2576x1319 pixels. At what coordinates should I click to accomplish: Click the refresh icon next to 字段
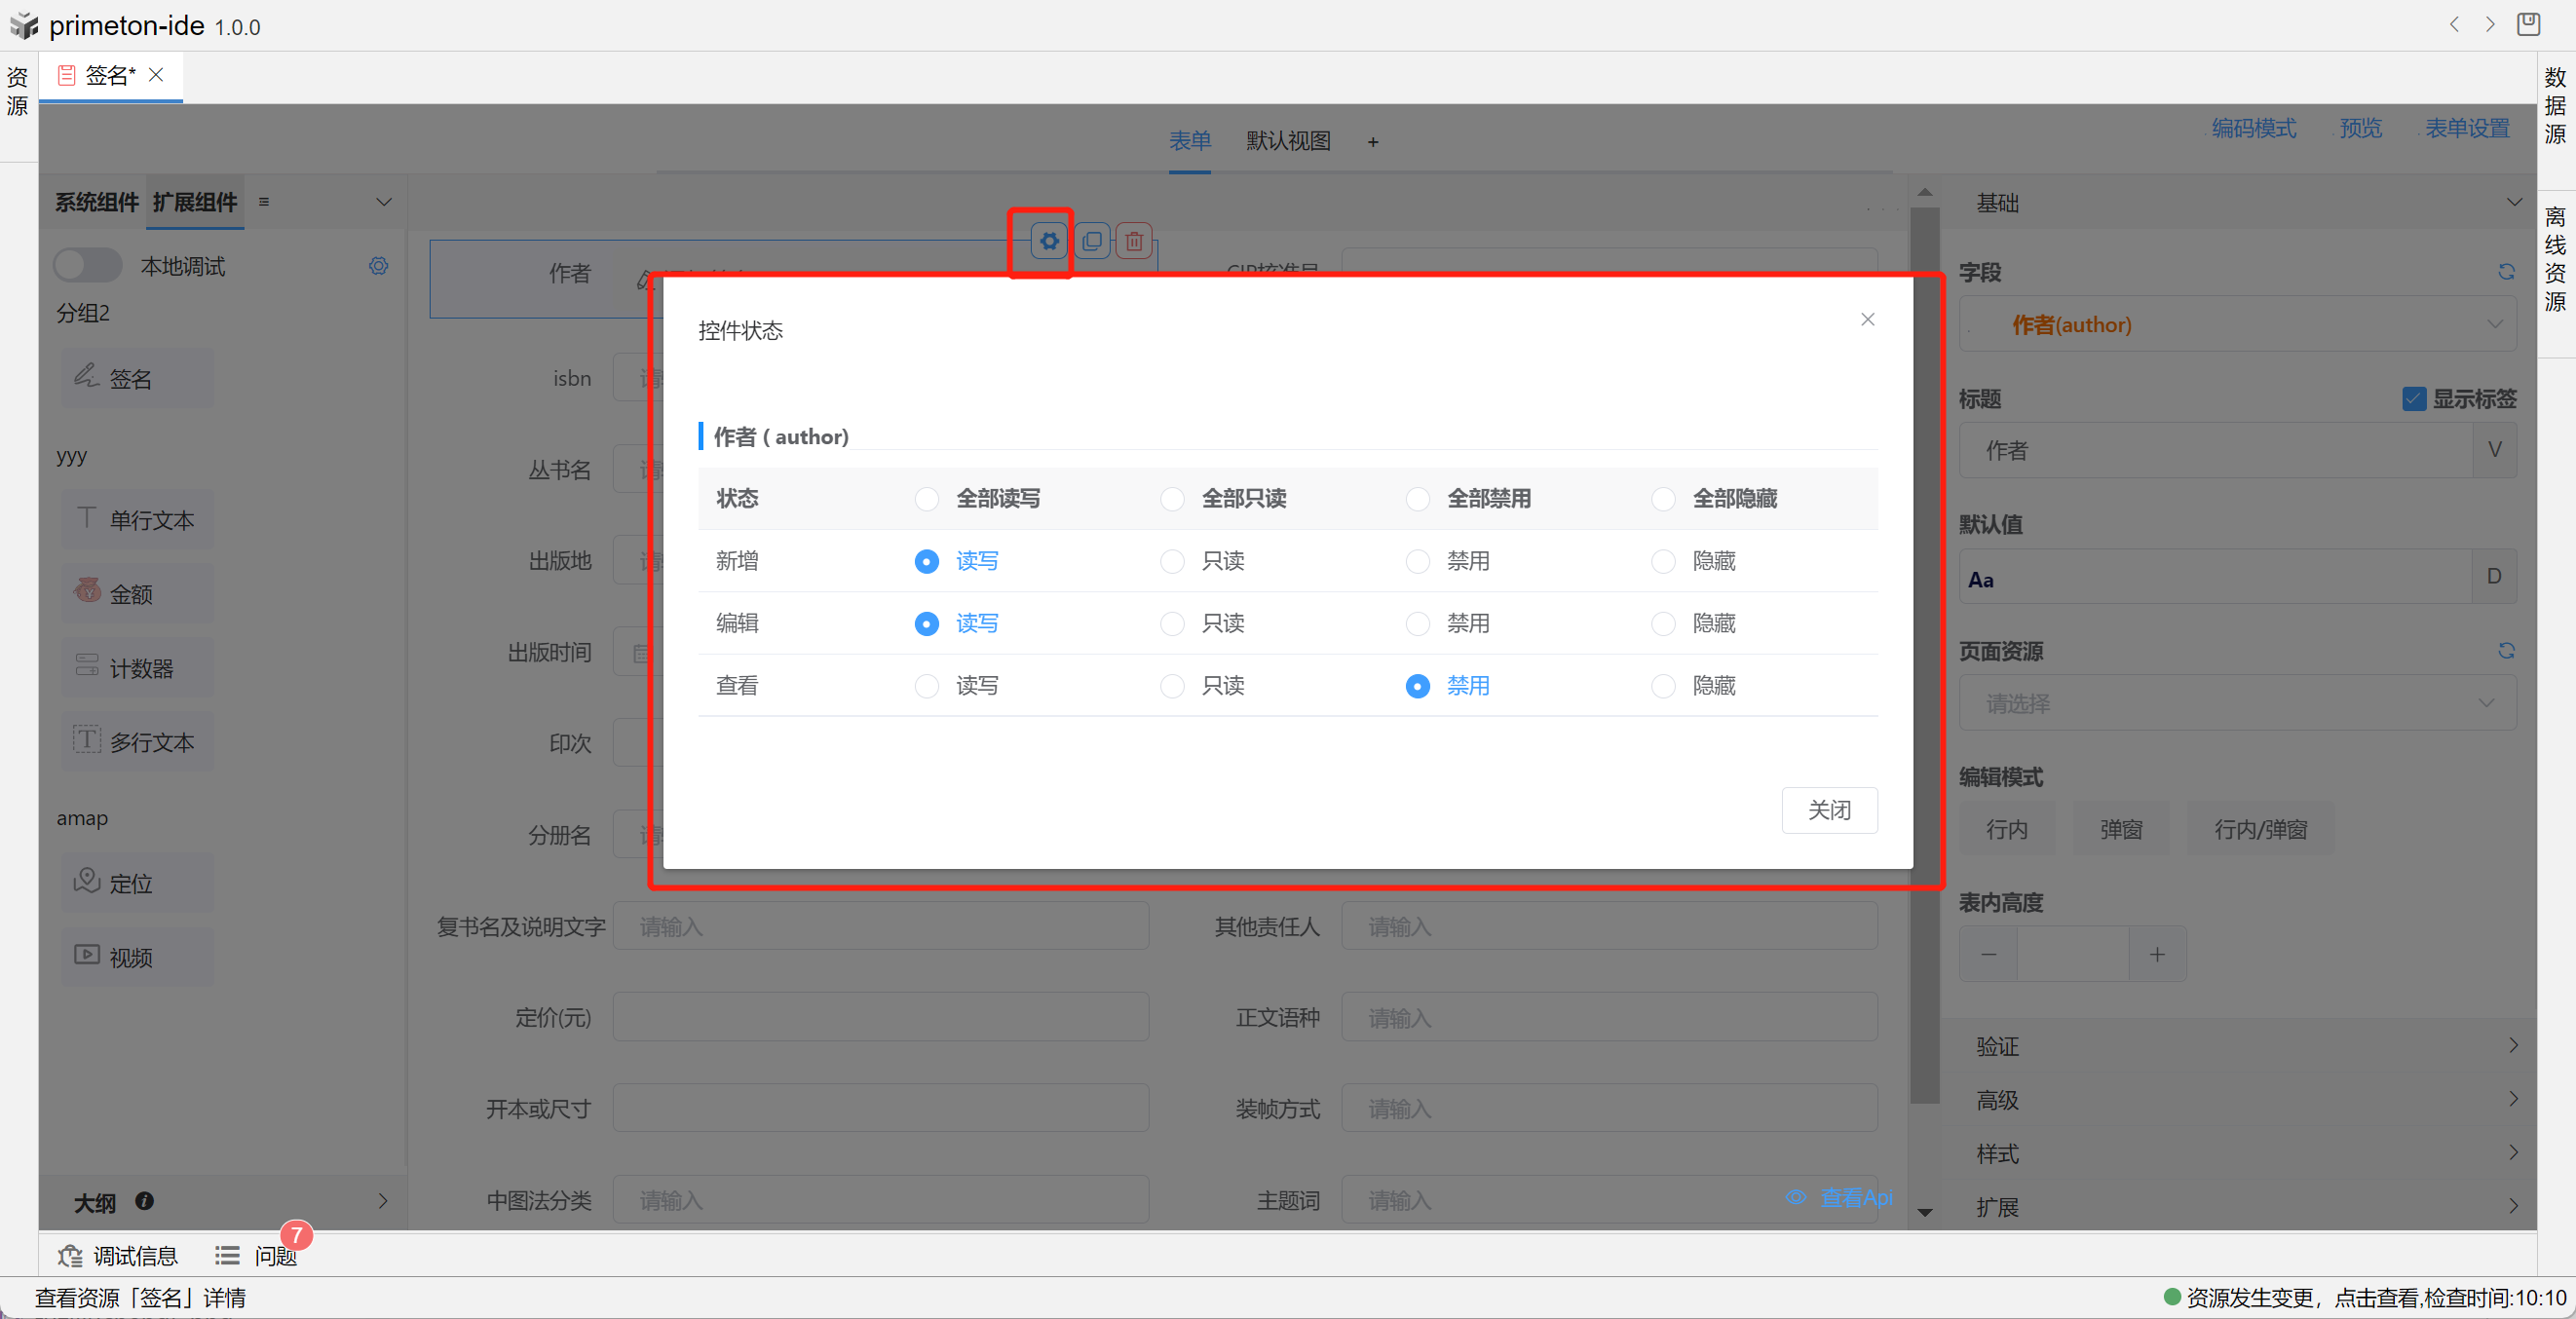point(2506,272)
